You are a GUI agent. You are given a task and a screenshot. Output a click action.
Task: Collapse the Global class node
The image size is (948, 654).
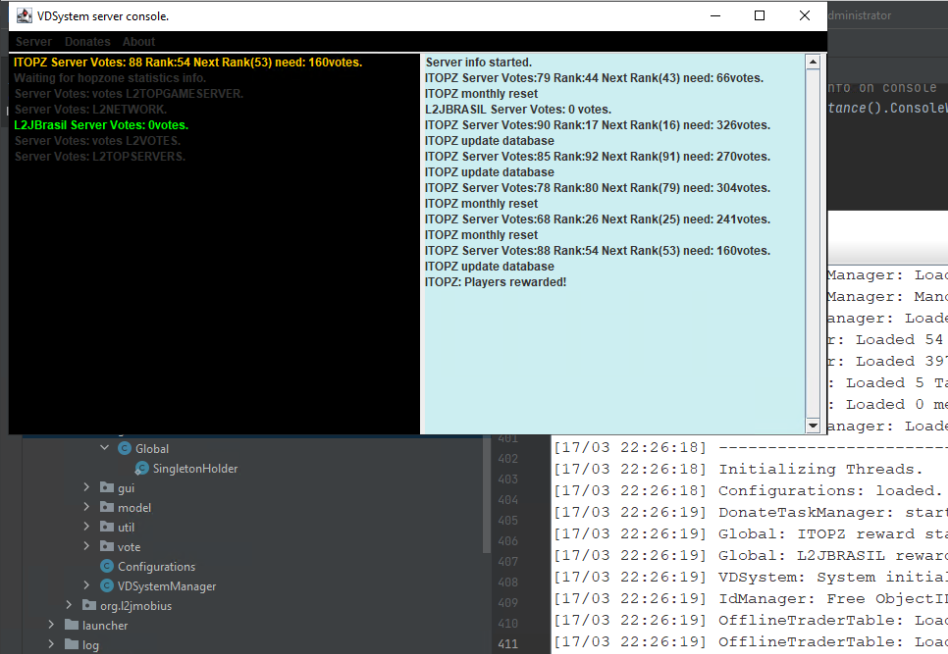pos(105,448)
